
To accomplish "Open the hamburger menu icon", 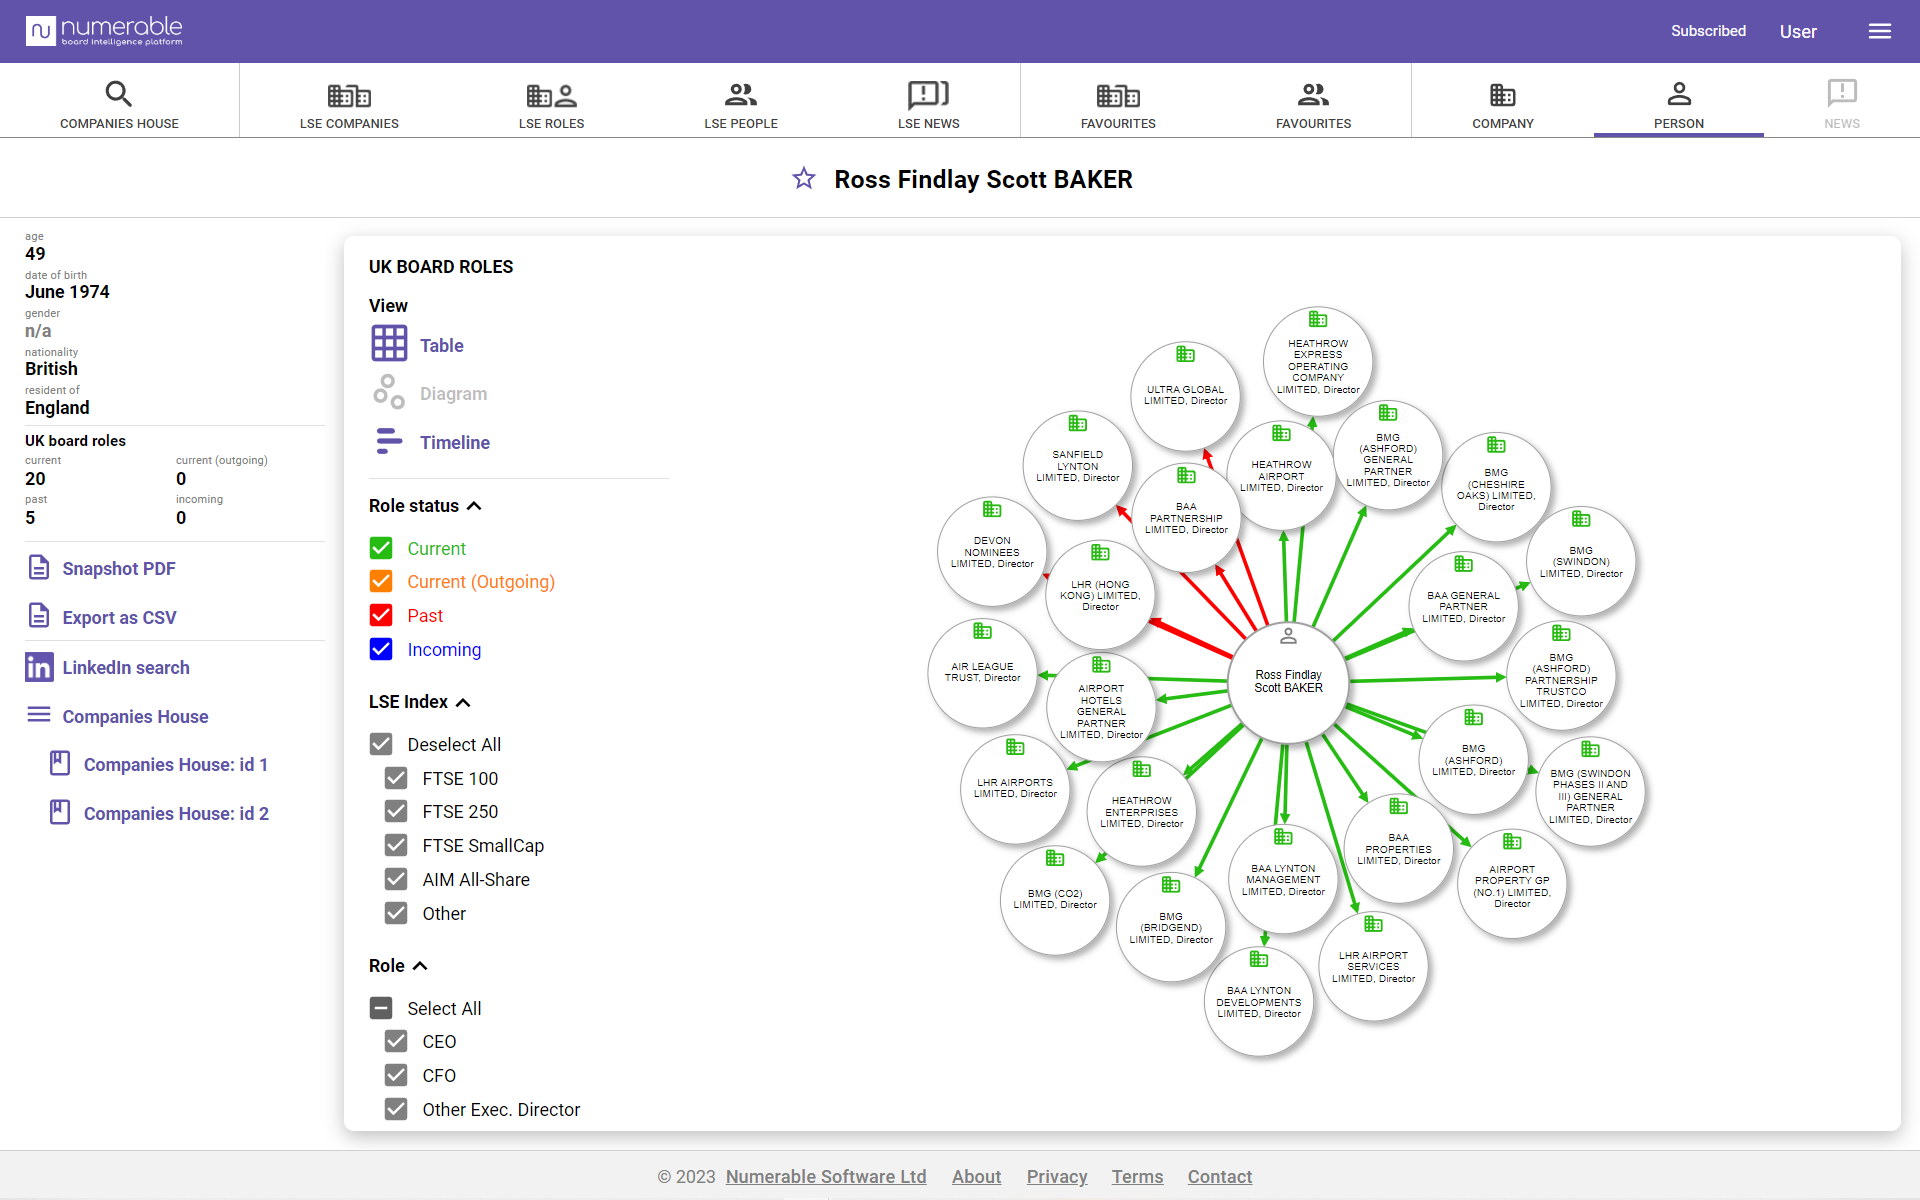I will click(x=1879, y=31).
